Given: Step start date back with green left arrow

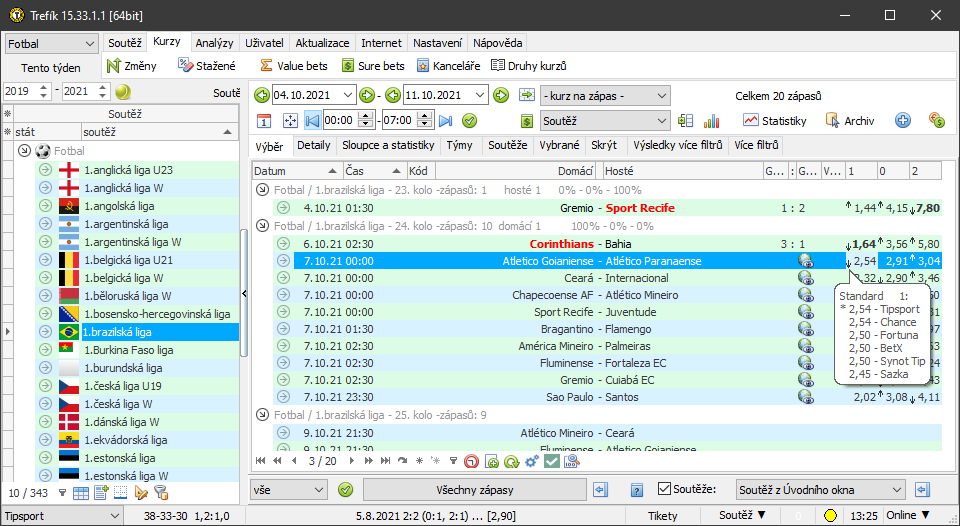Looking at the screenshot, I should click(262, 95).
